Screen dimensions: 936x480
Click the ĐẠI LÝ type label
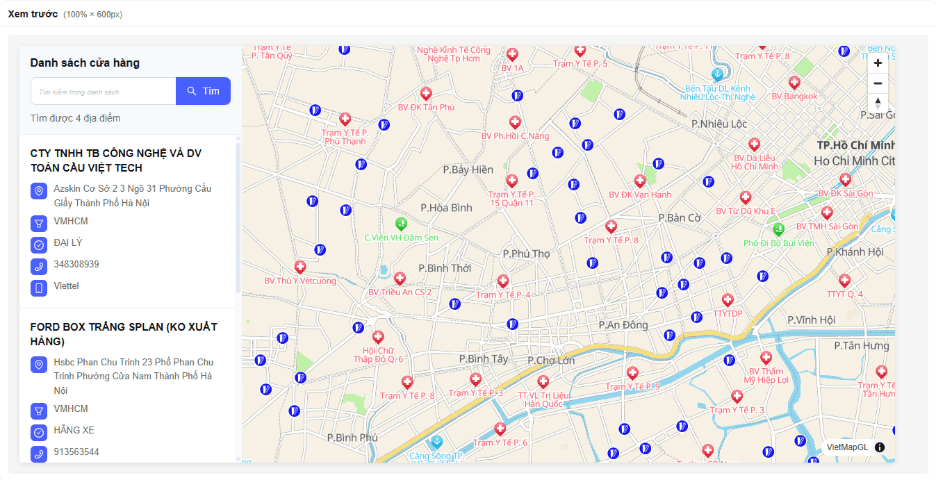point(68,242)
